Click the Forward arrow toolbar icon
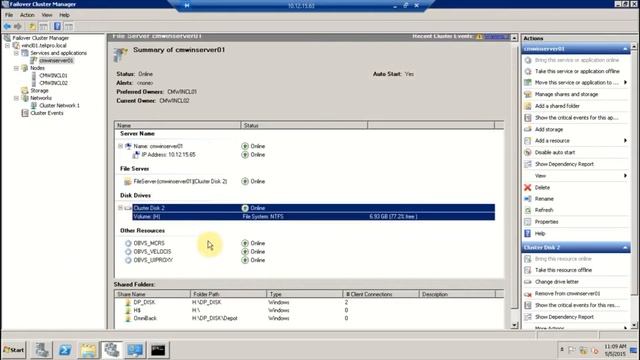 click(18, 27)
